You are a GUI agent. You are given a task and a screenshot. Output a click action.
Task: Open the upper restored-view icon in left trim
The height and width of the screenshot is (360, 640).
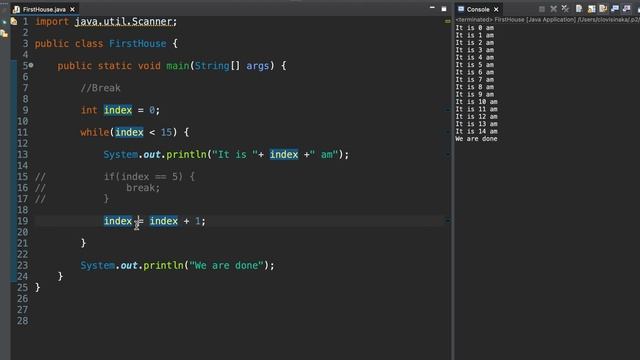point(4,21)
